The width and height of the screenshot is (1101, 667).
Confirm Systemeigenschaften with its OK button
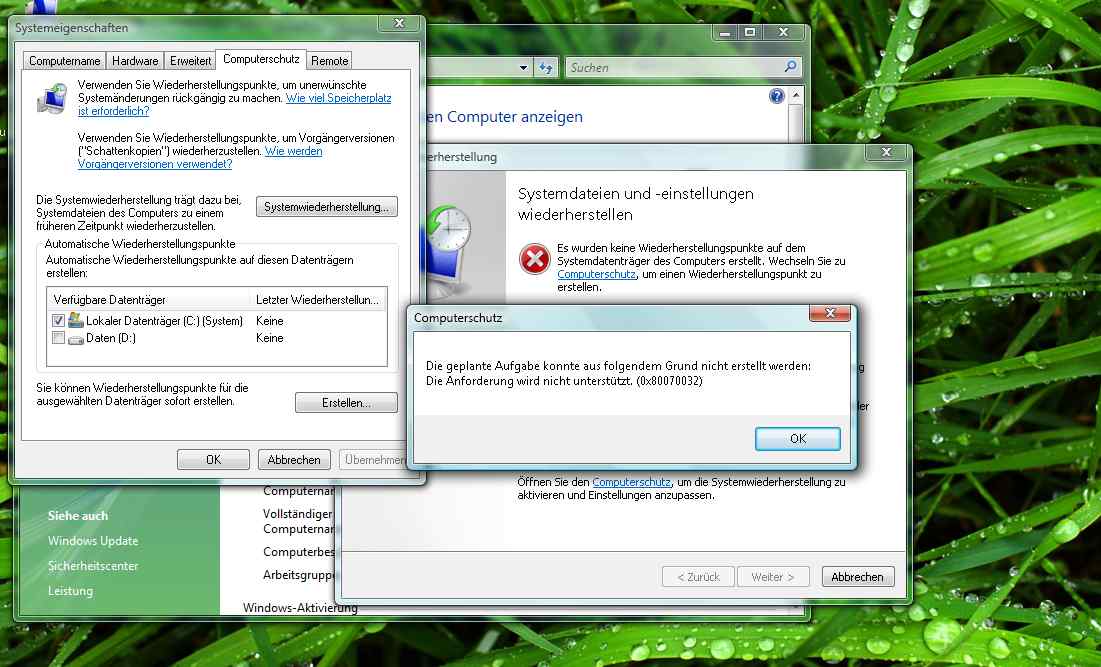(213, 460)
